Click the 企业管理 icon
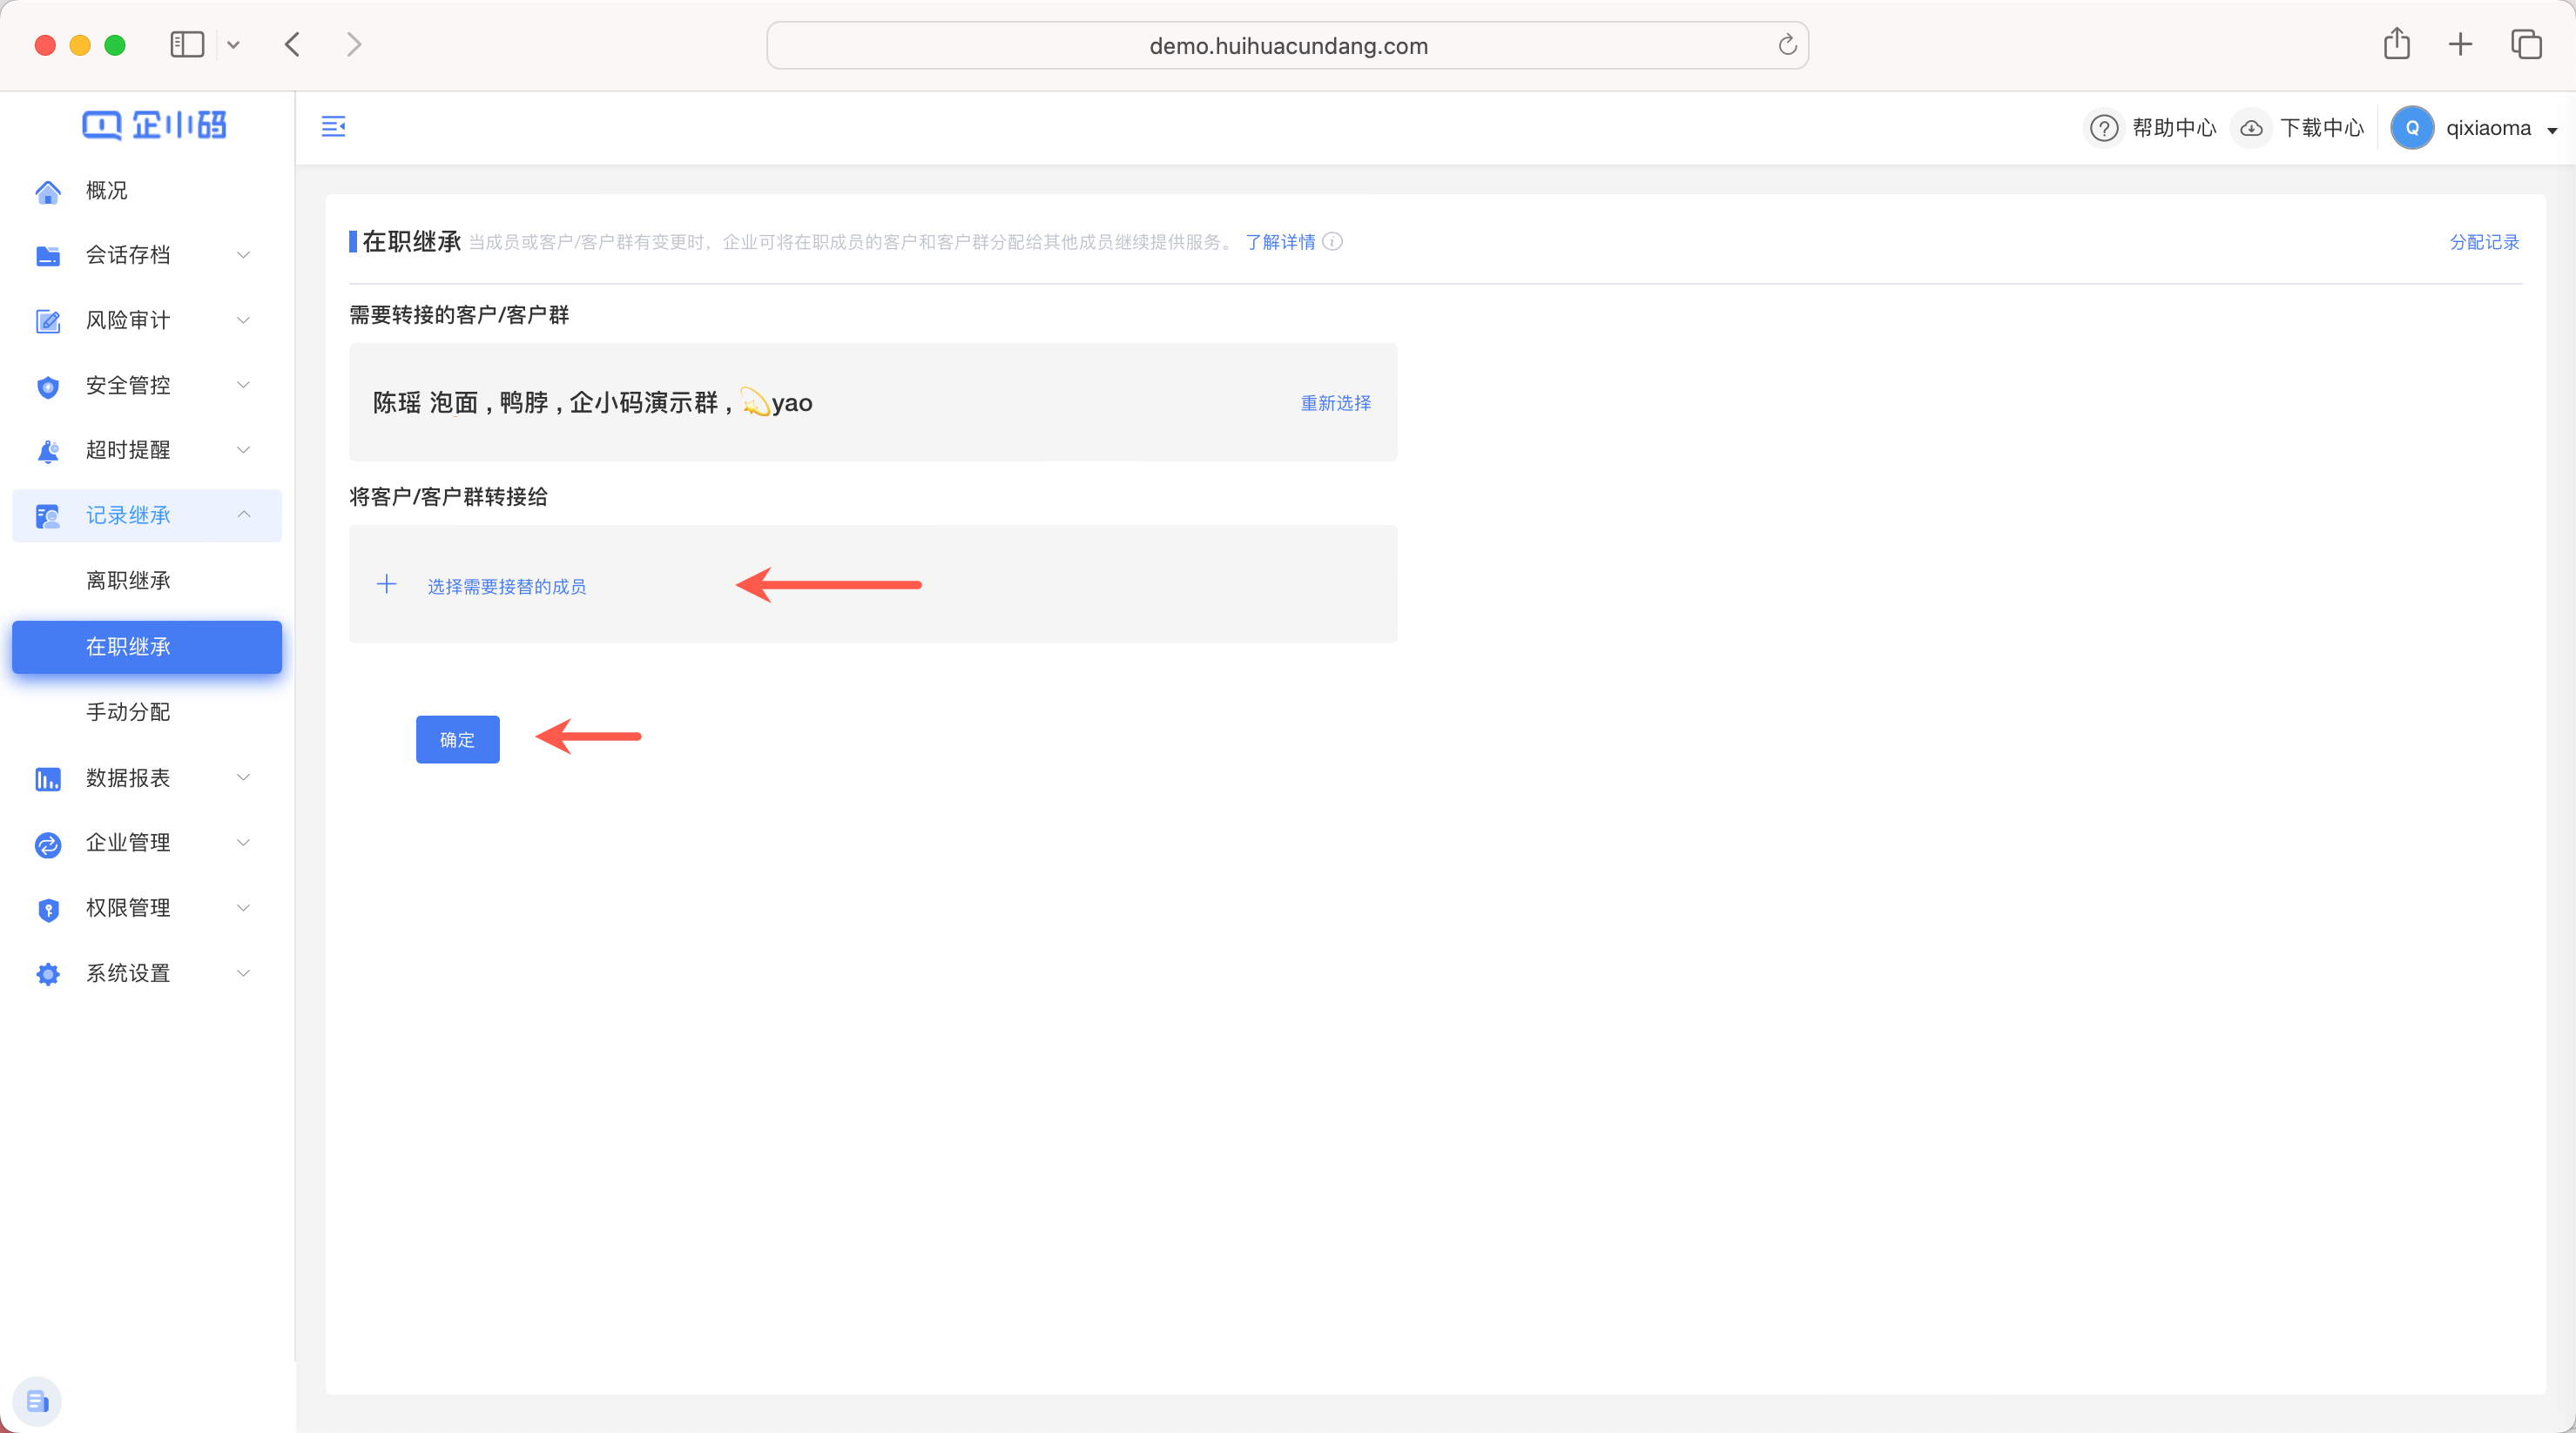 click(48, 844)
